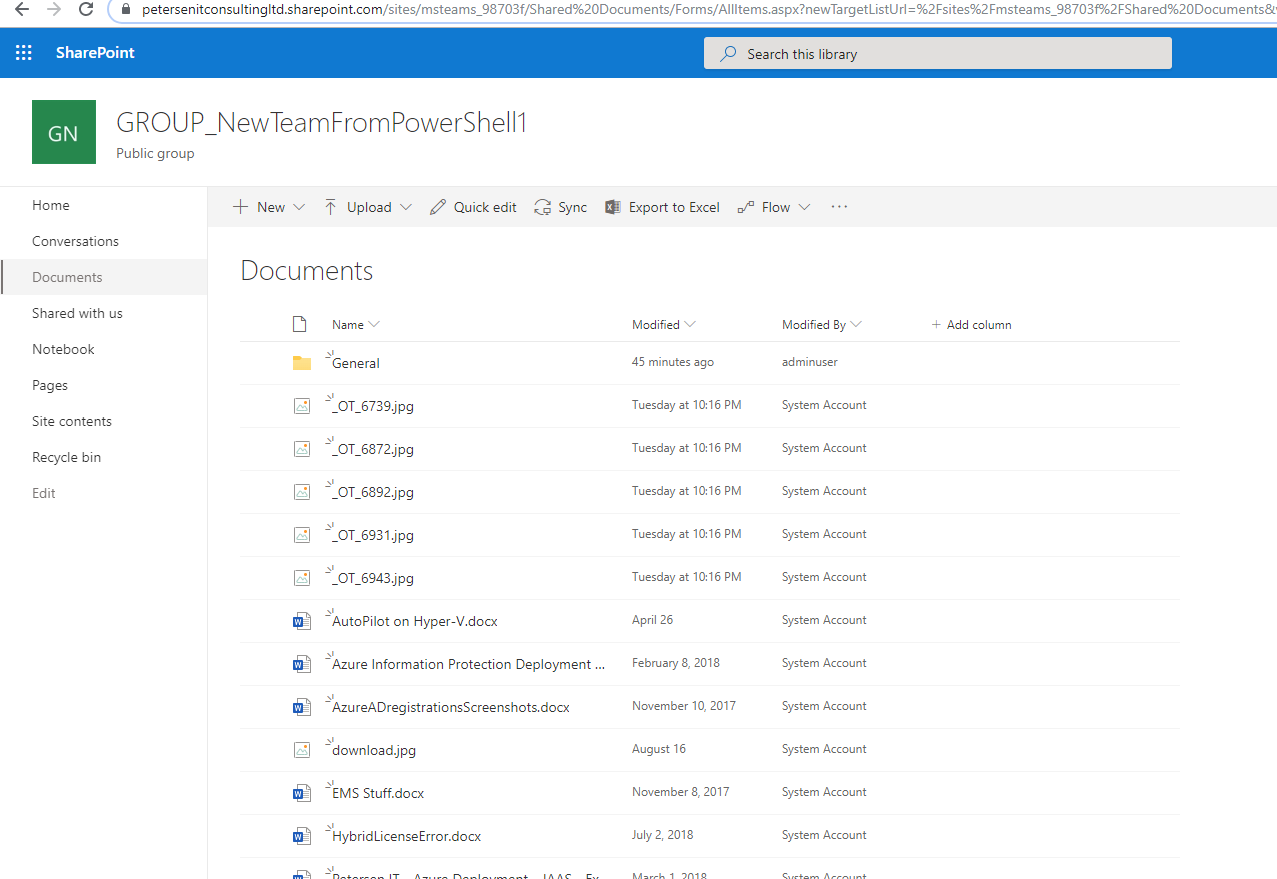Click the 'Public group' label
The height and width of the screenshot is (879, 1277).
[x=155, y=153]
